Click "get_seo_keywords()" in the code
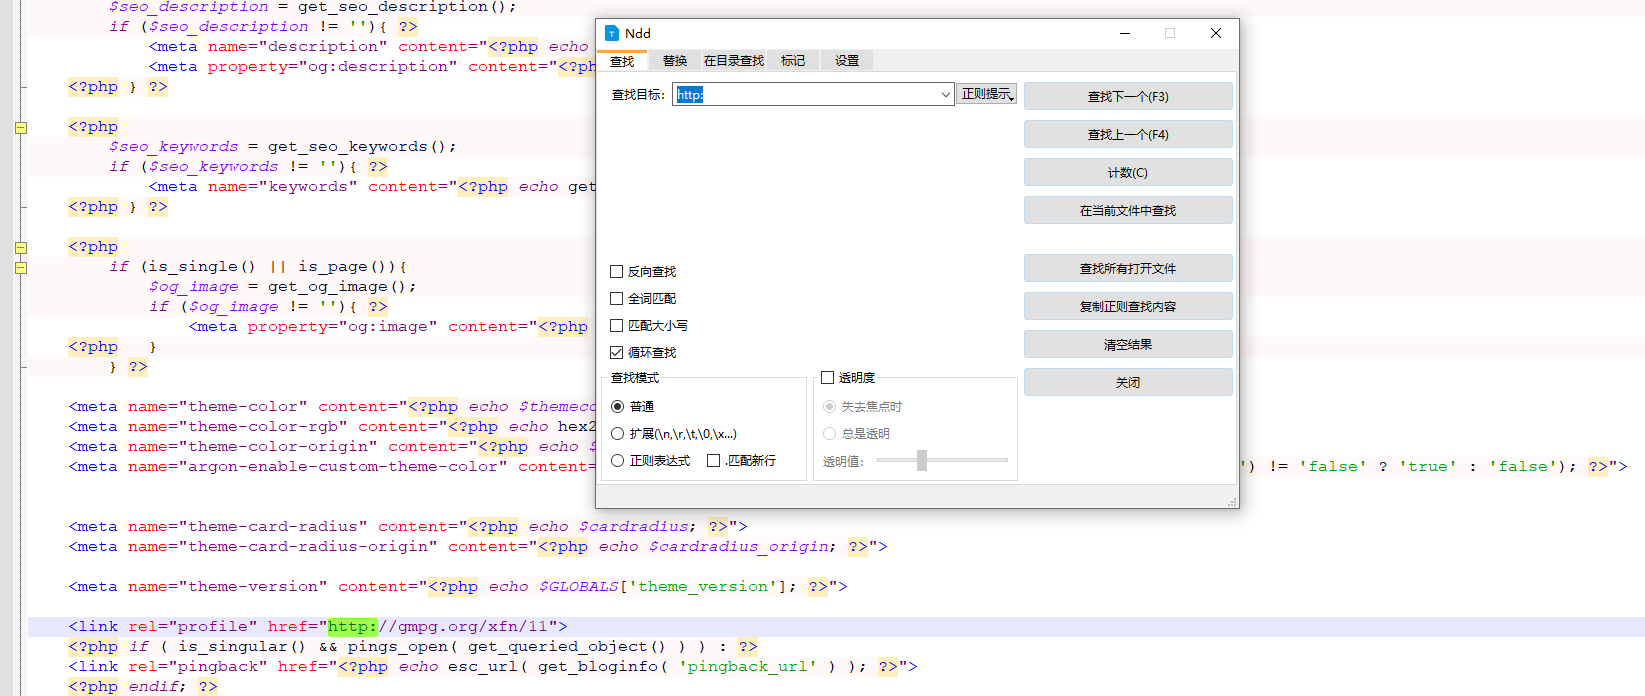 [358, 147]
